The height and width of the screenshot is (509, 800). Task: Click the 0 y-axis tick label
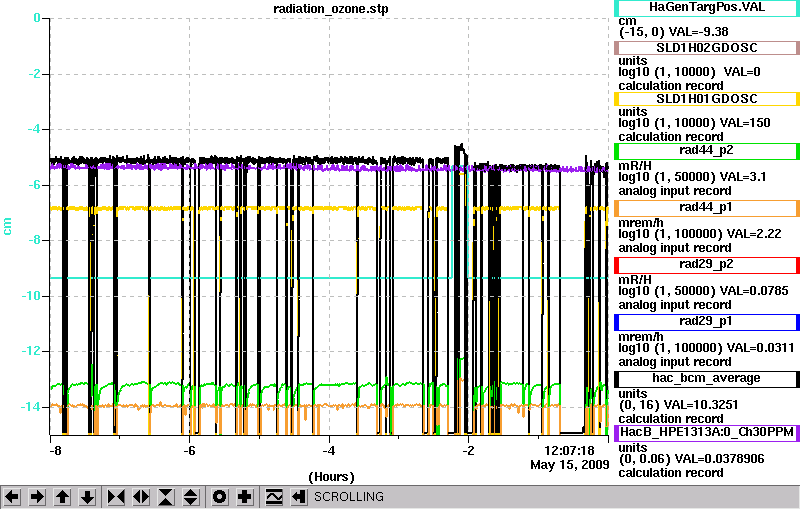click(37, 18)
